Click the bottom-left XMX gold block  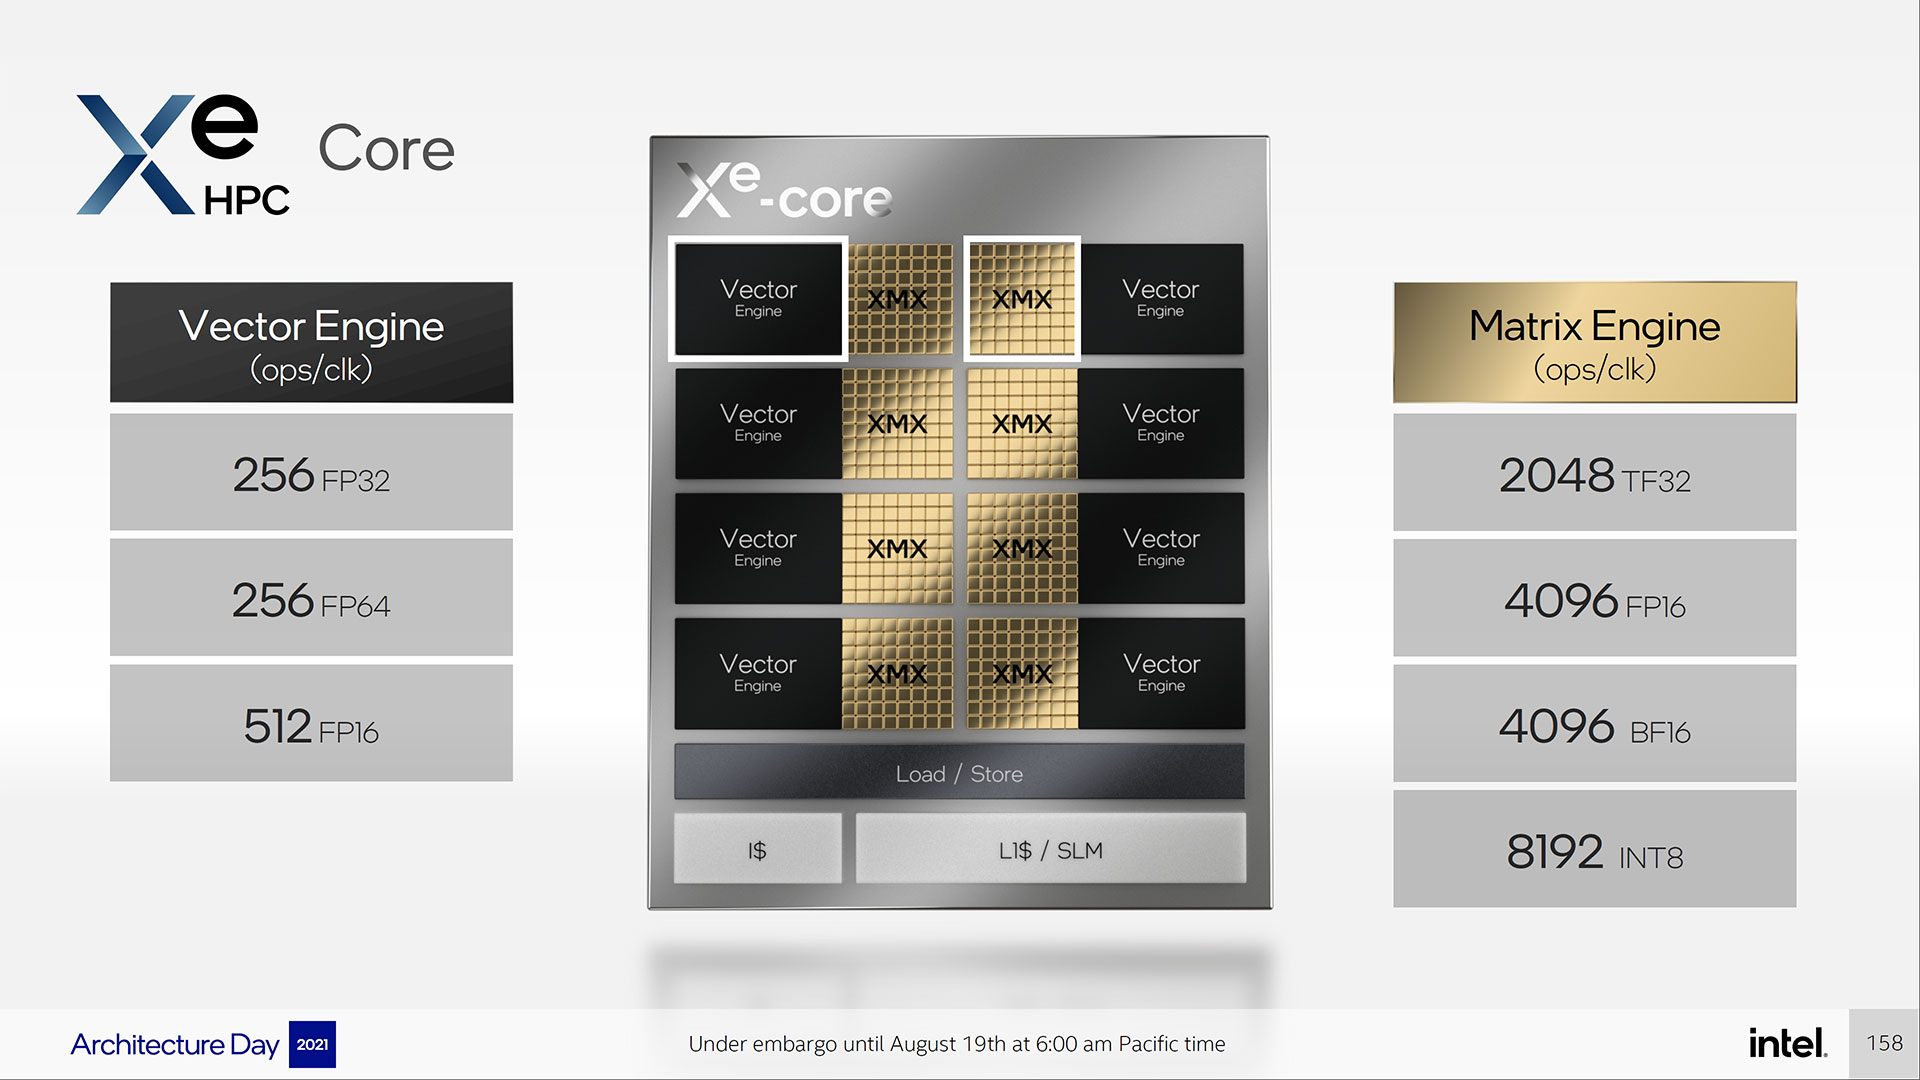point(897,673)
